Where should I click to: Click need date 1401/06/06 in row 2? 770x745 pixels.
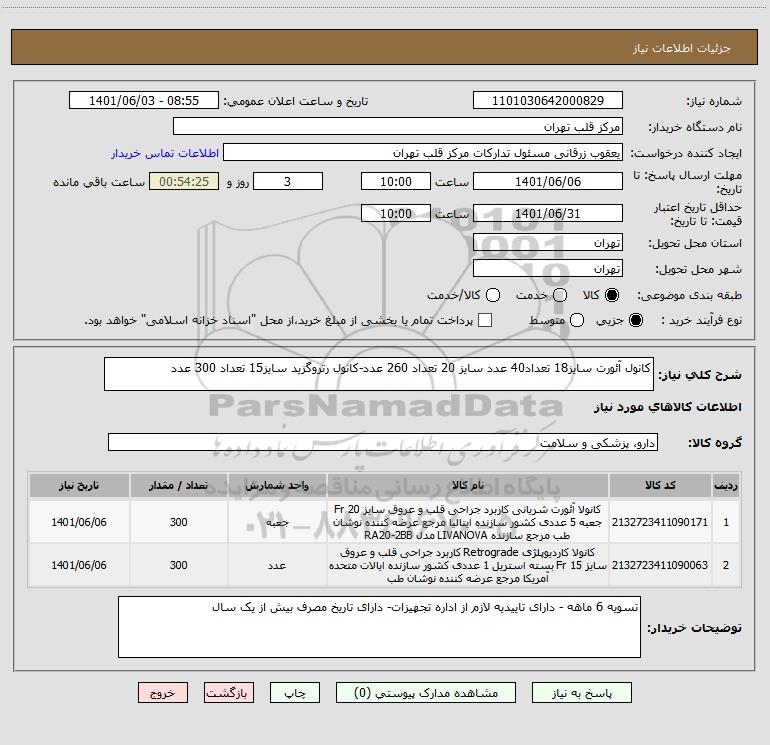79,565
